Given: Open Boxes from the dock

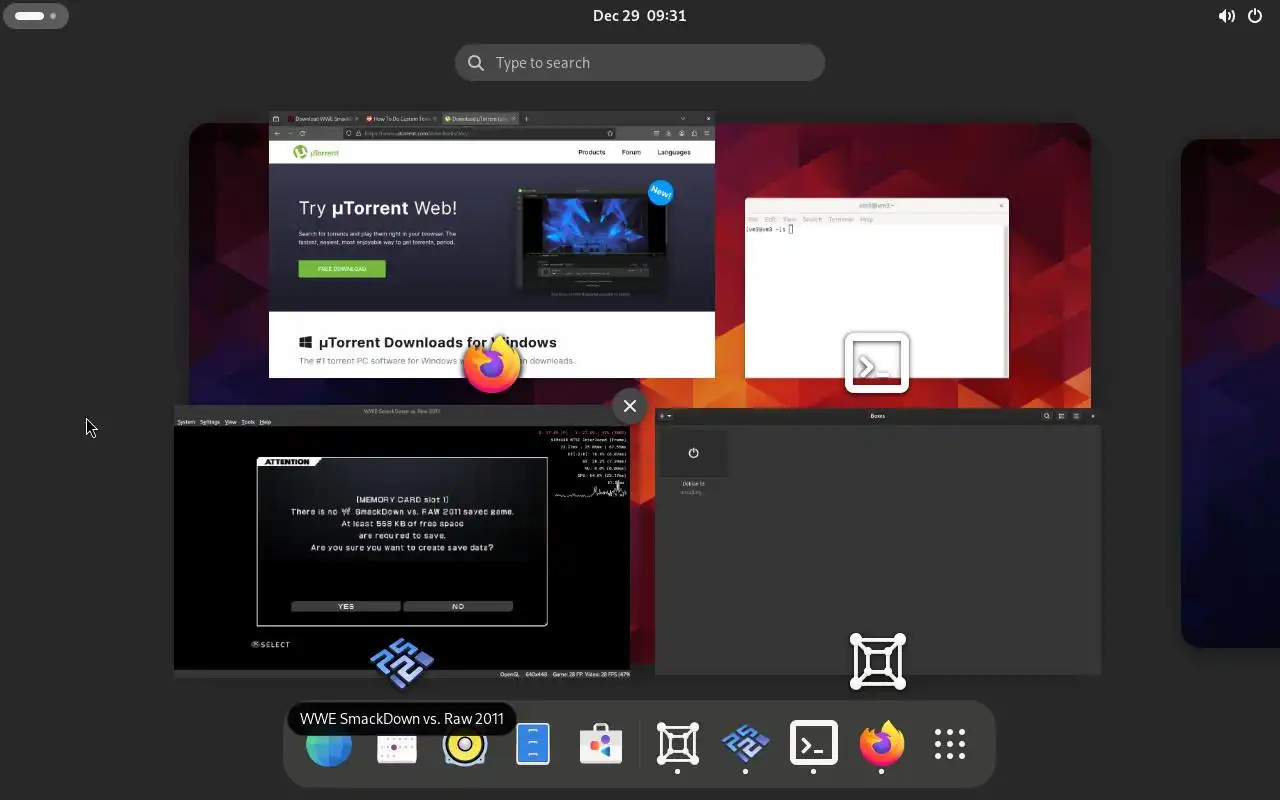Looking at the screenshot, I should coord(678,744).
